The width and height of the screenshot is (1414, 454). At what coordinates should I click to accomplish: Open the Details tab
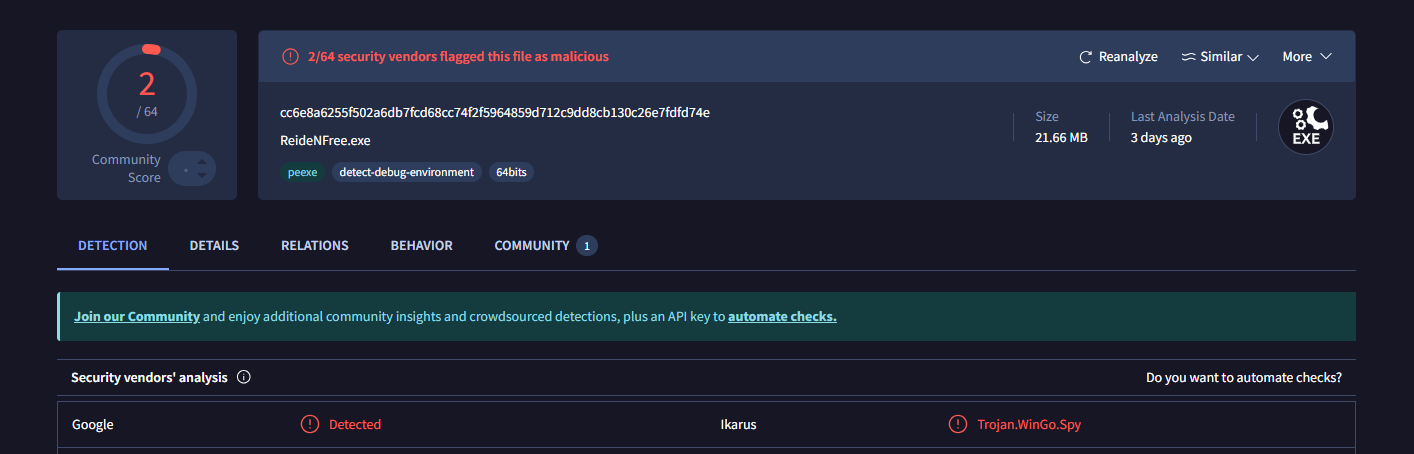click(214, 246)
